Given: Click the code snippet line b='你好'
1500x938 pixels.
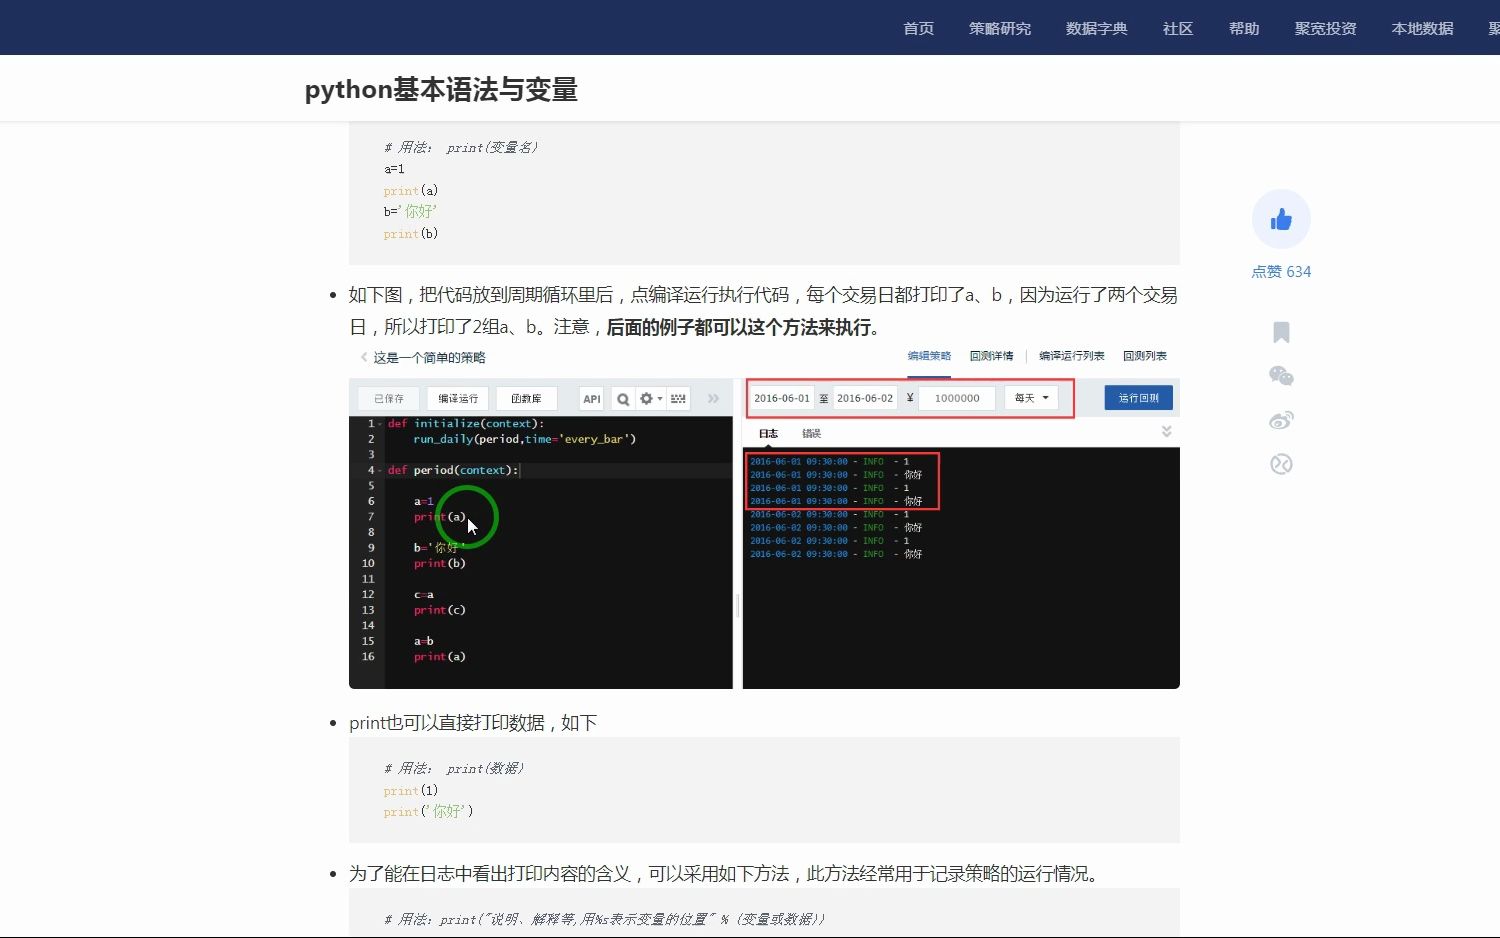Looking at the screenshot, I should pyautogui.click(x=410, y=211).
